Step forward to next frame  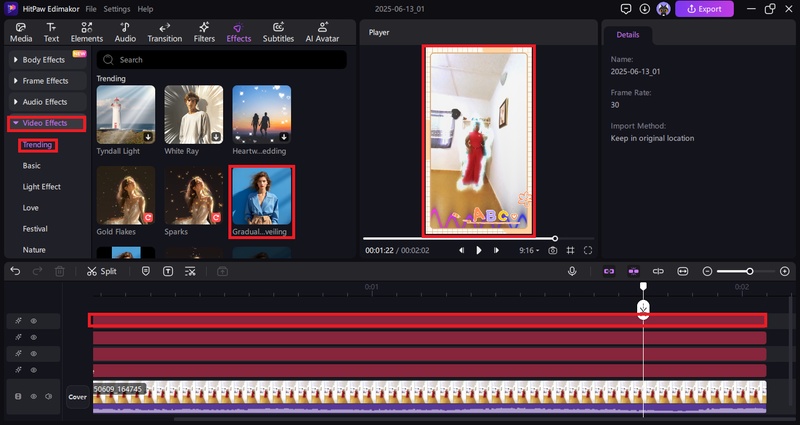click(496, 251)
